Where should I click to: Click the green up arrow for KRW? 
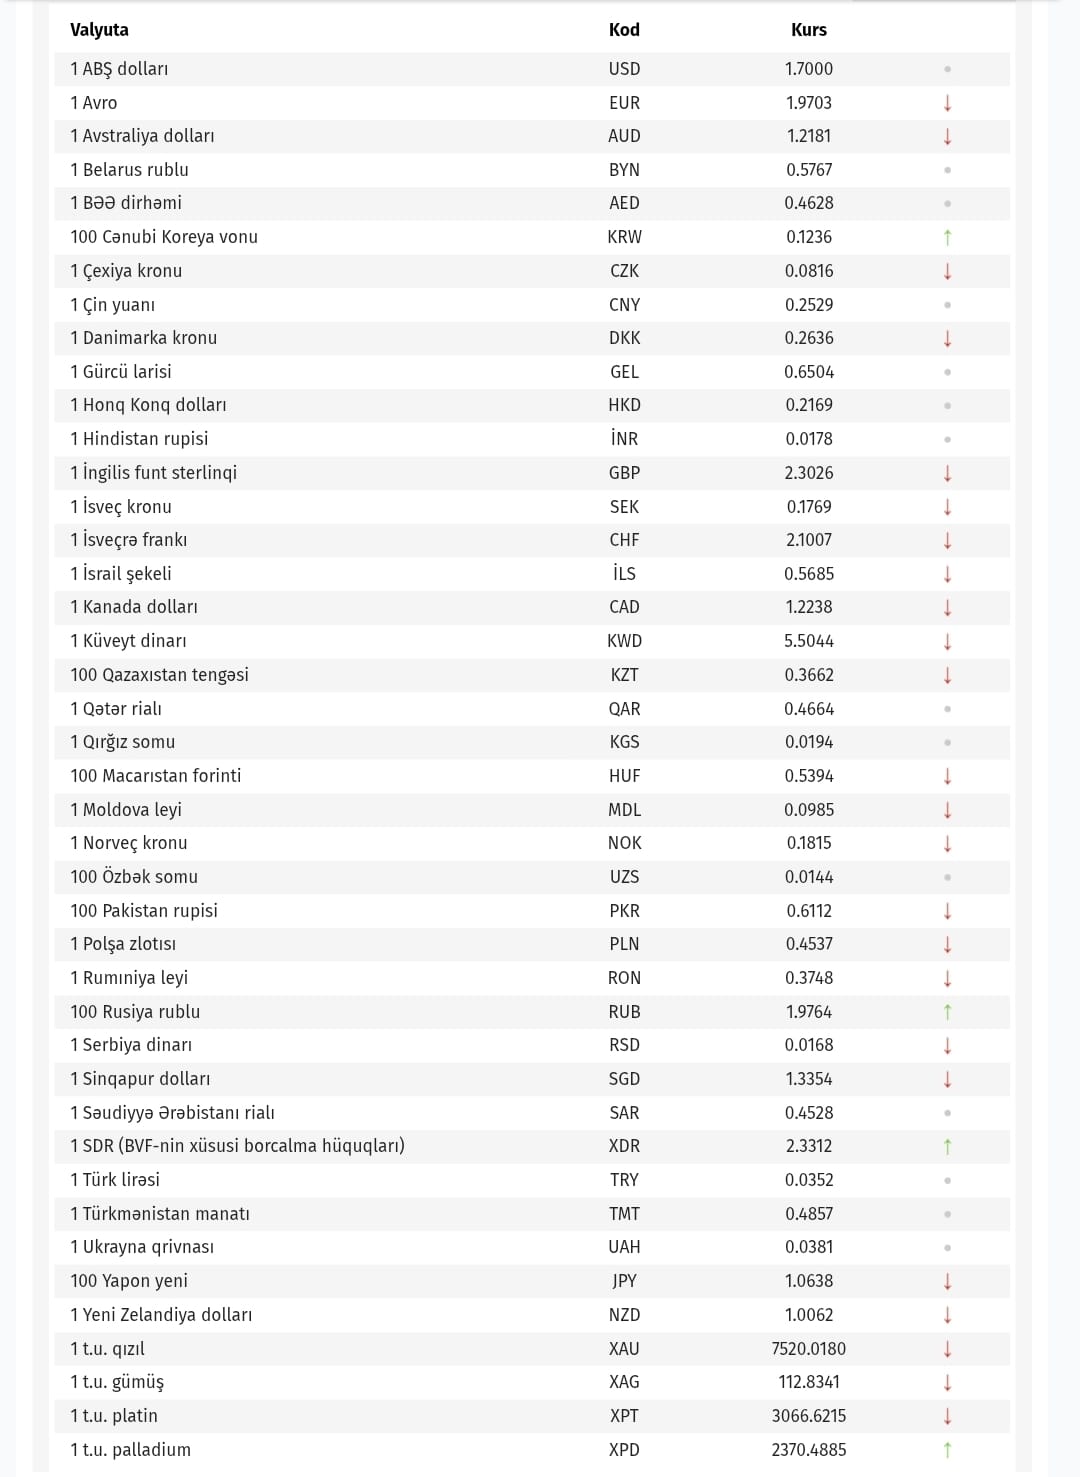point(947,237)
